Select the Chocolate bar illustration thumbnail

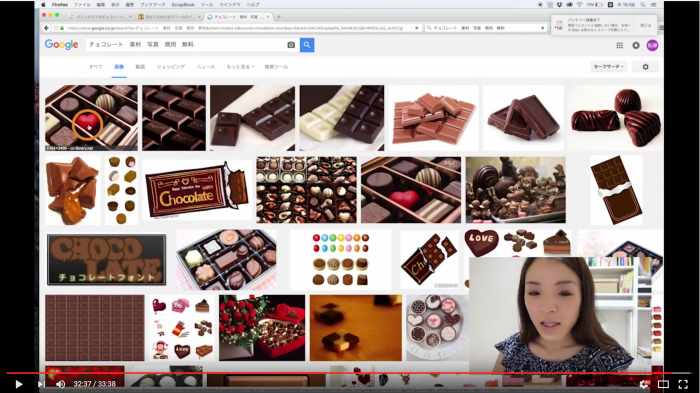coord(197,190)
